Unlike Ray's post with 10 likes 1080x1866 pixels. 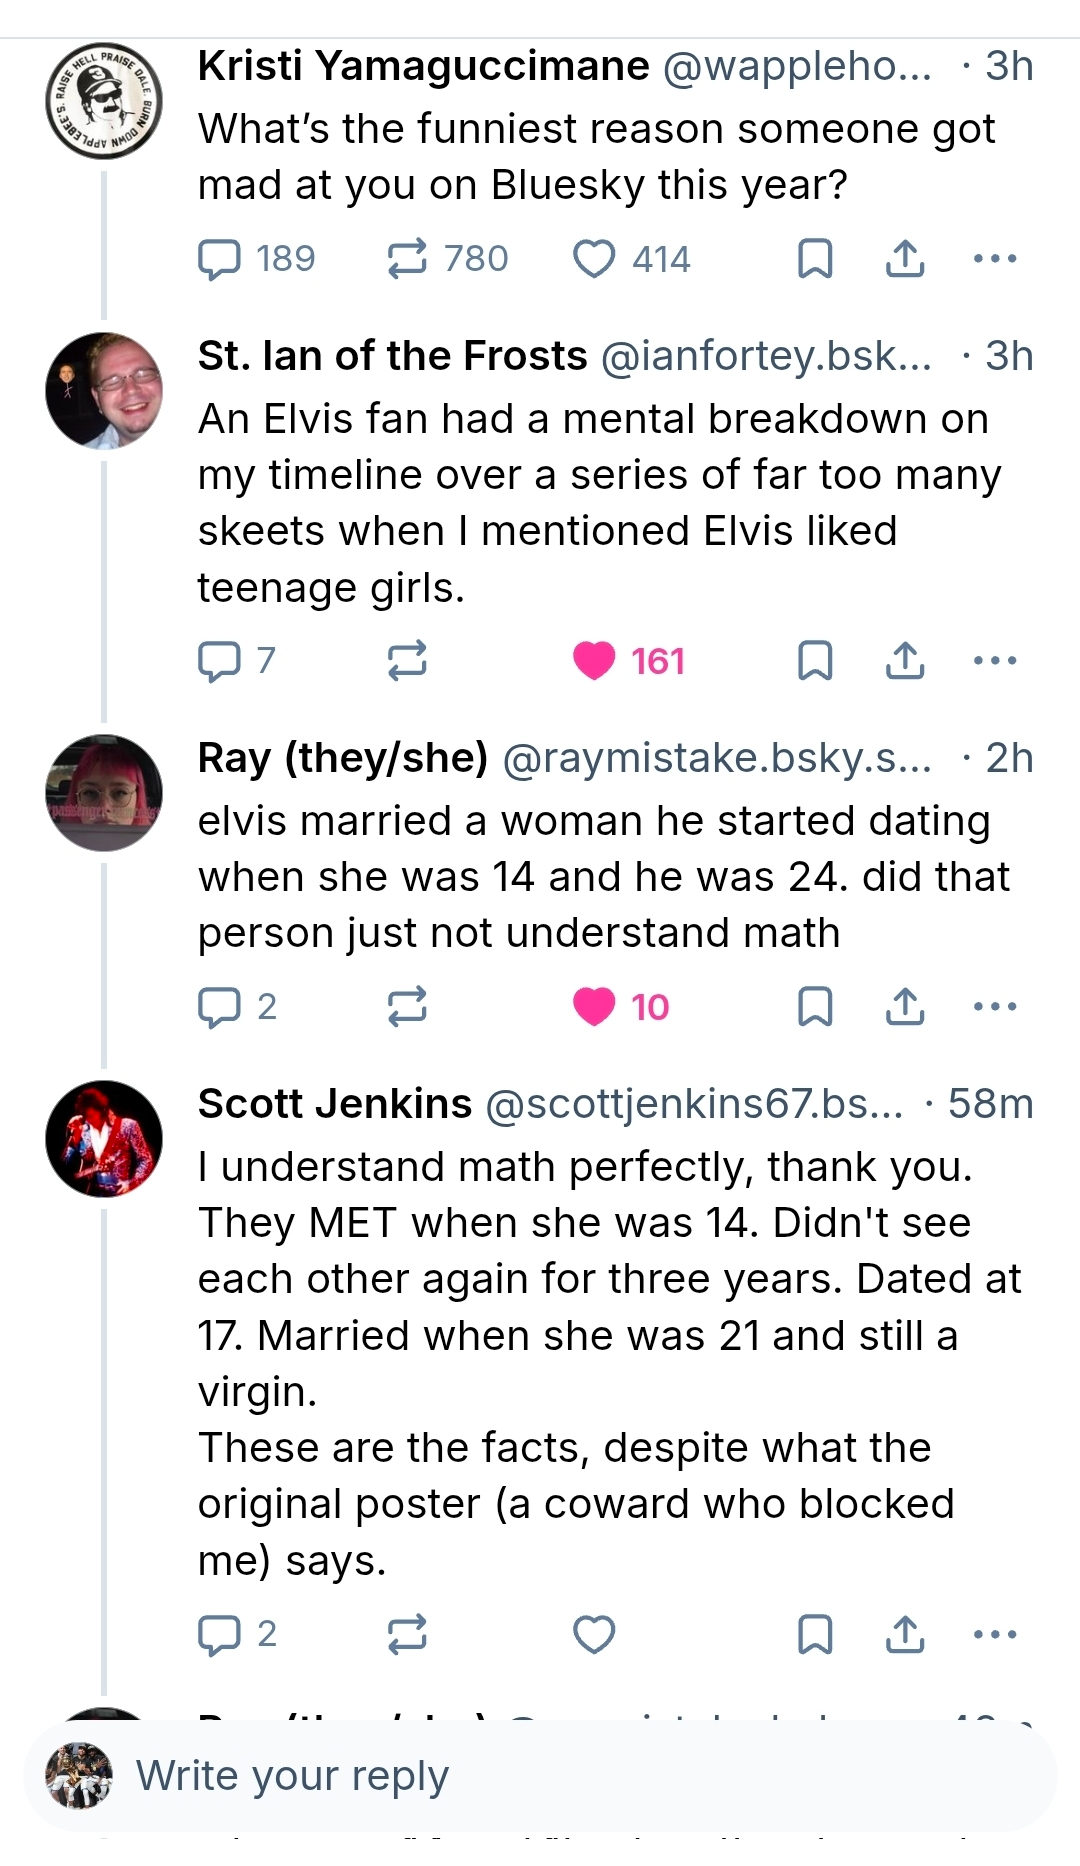[594, 1007]
